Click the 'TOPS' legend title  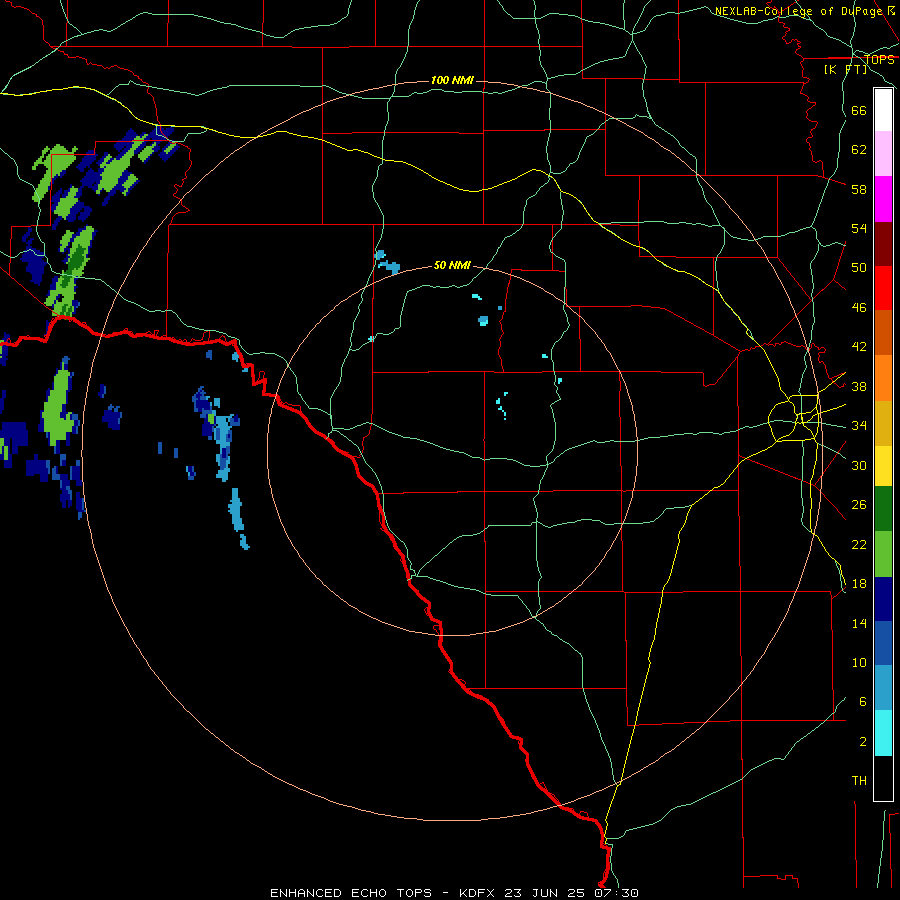(x=879, y=59)
